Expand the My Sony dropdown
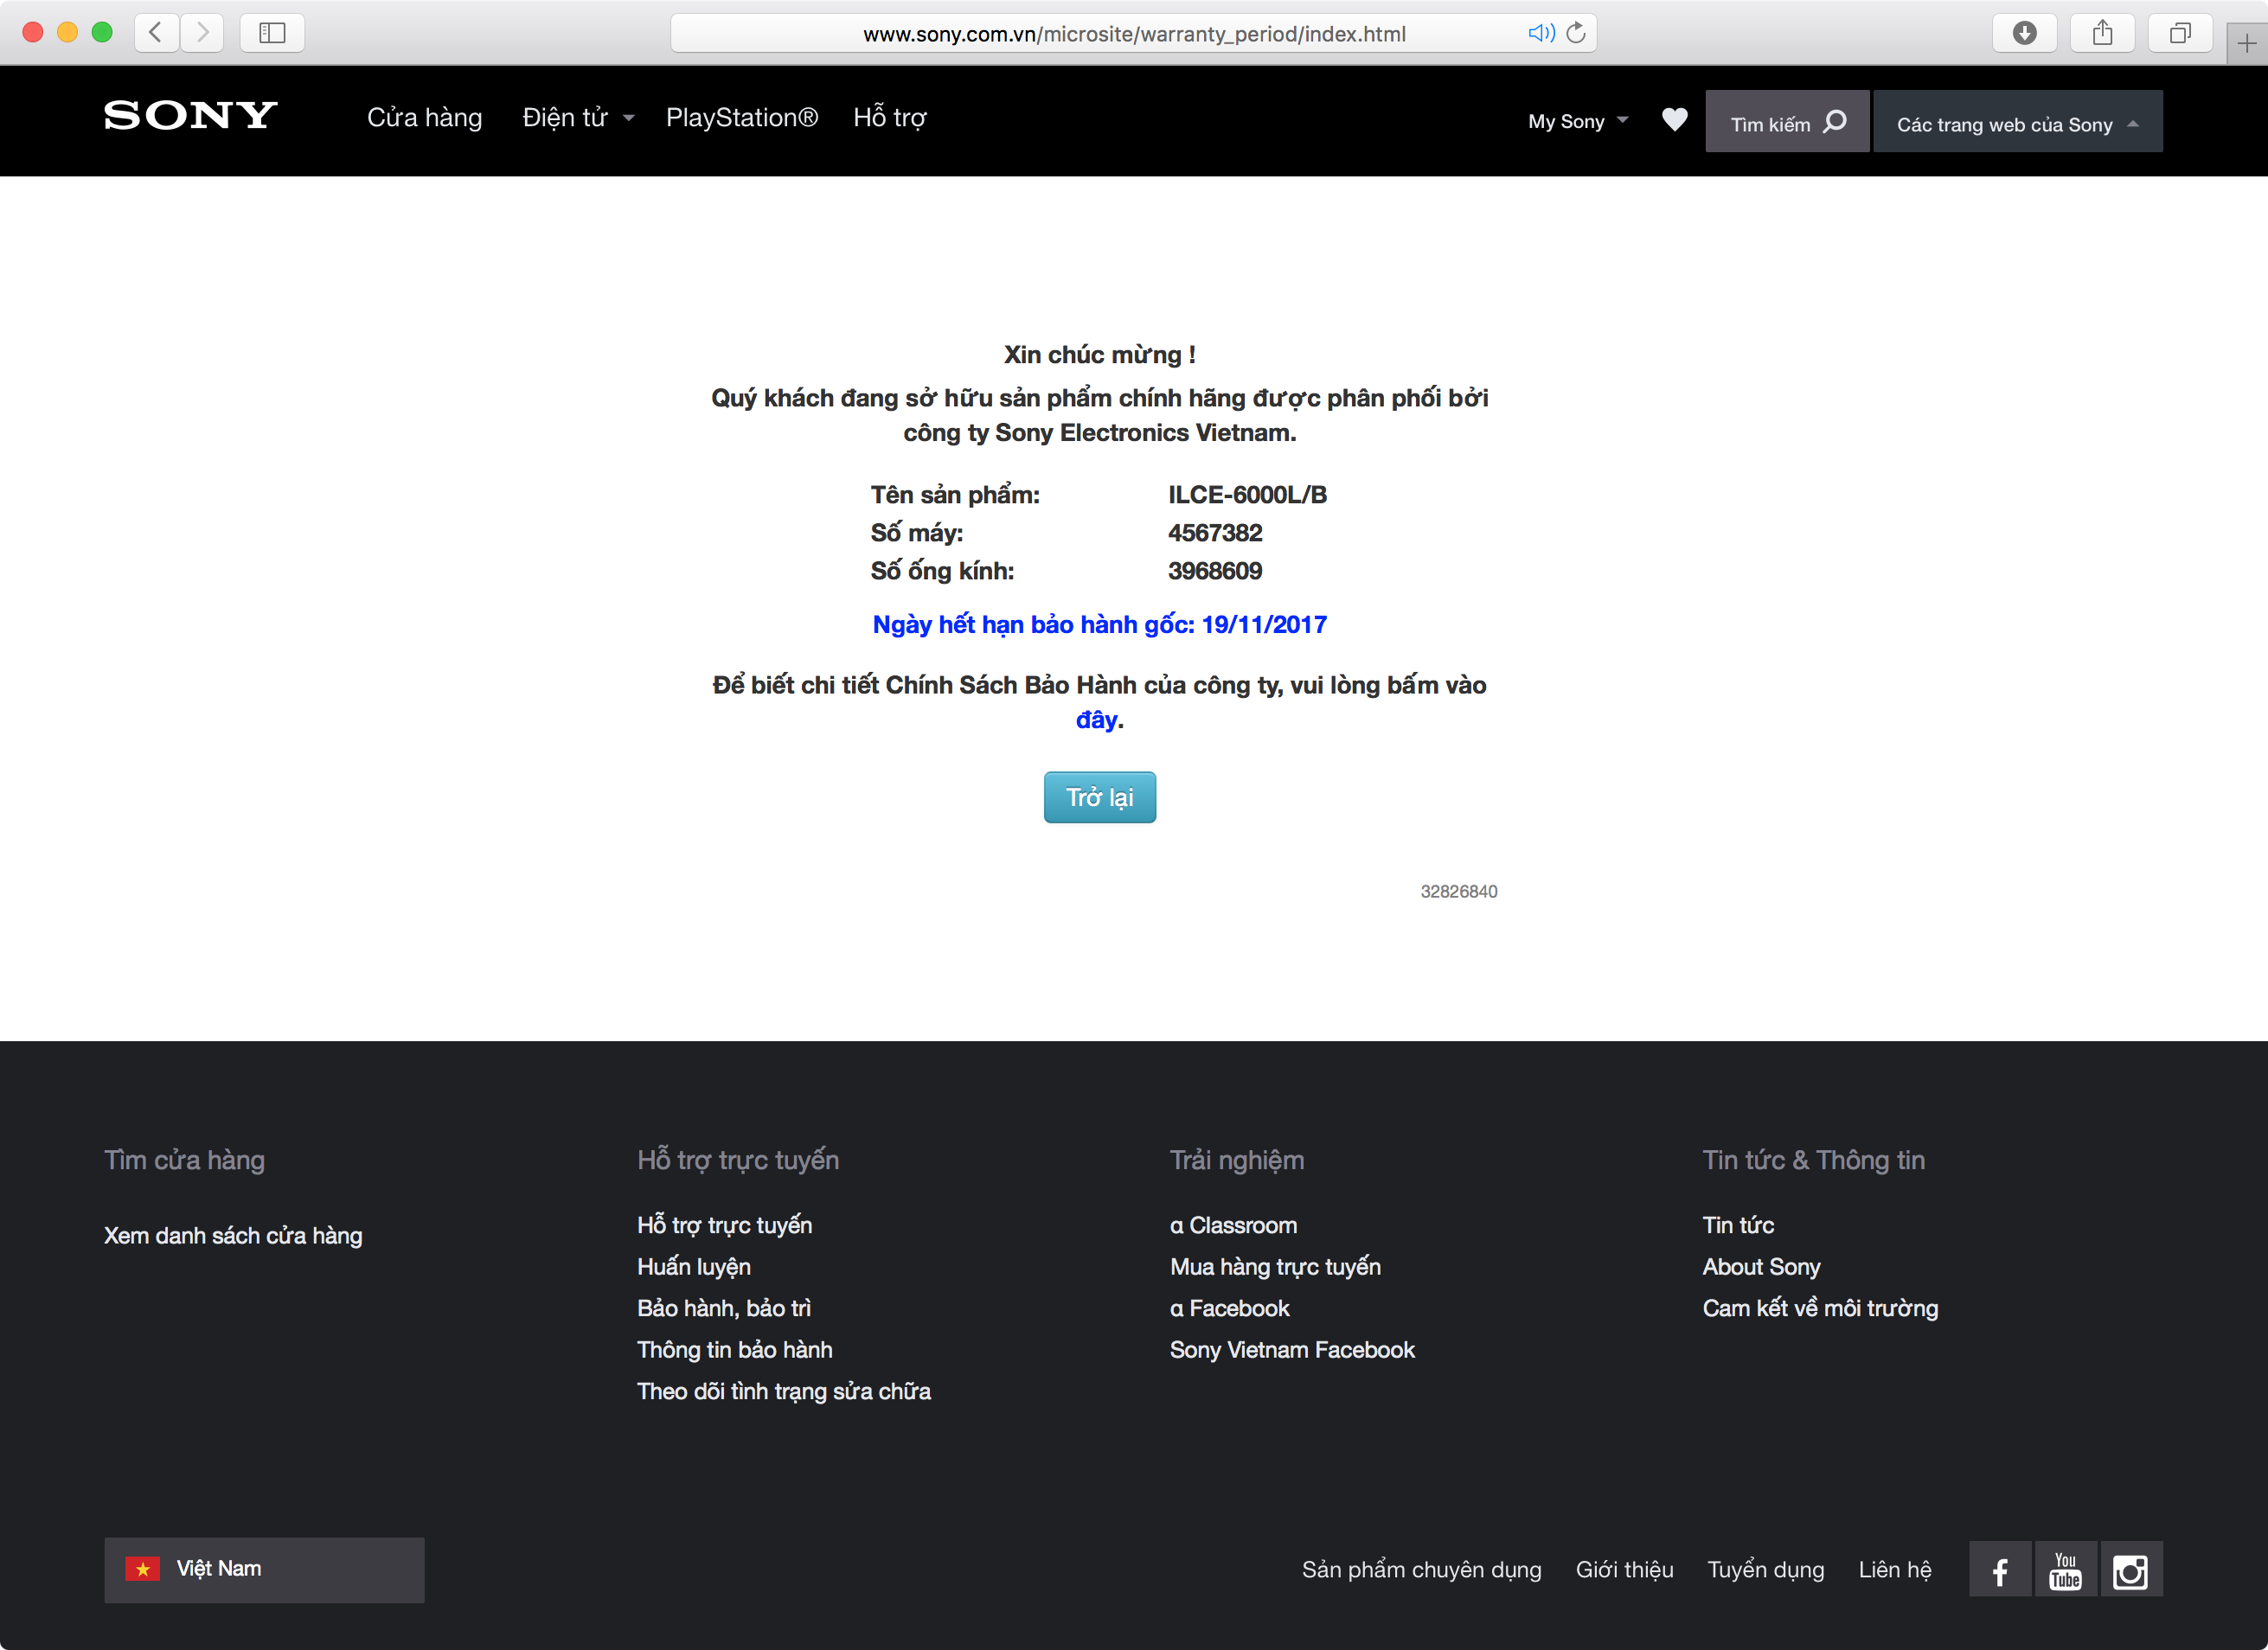 [x=1578, y=122]
